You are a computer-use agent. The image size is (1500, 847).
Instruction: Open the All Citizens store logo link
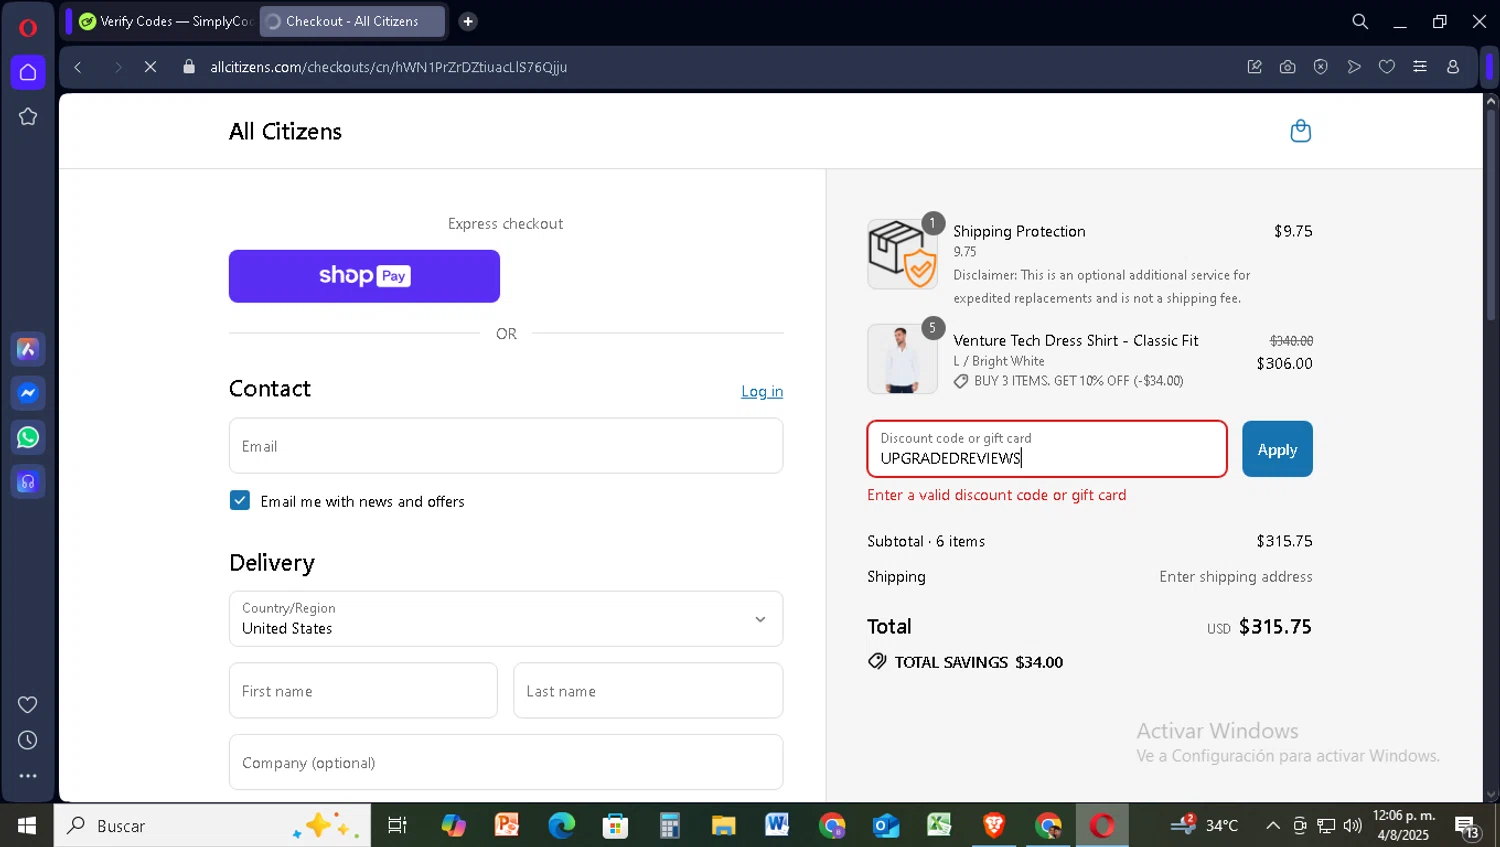(x=285, y=131)
